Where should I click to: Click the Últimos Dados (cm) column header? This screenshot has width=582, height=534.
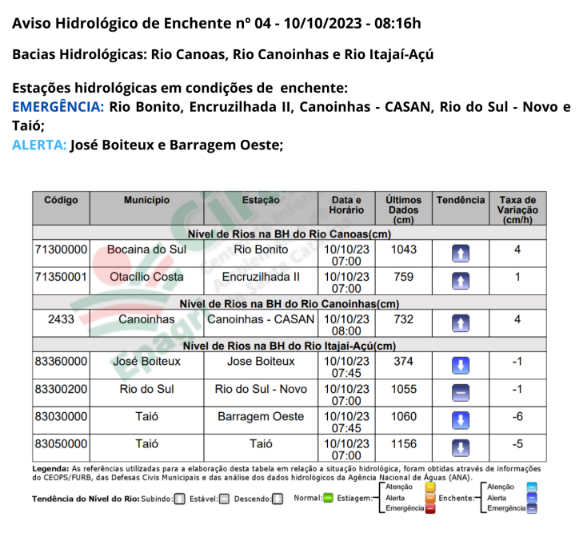404,208
